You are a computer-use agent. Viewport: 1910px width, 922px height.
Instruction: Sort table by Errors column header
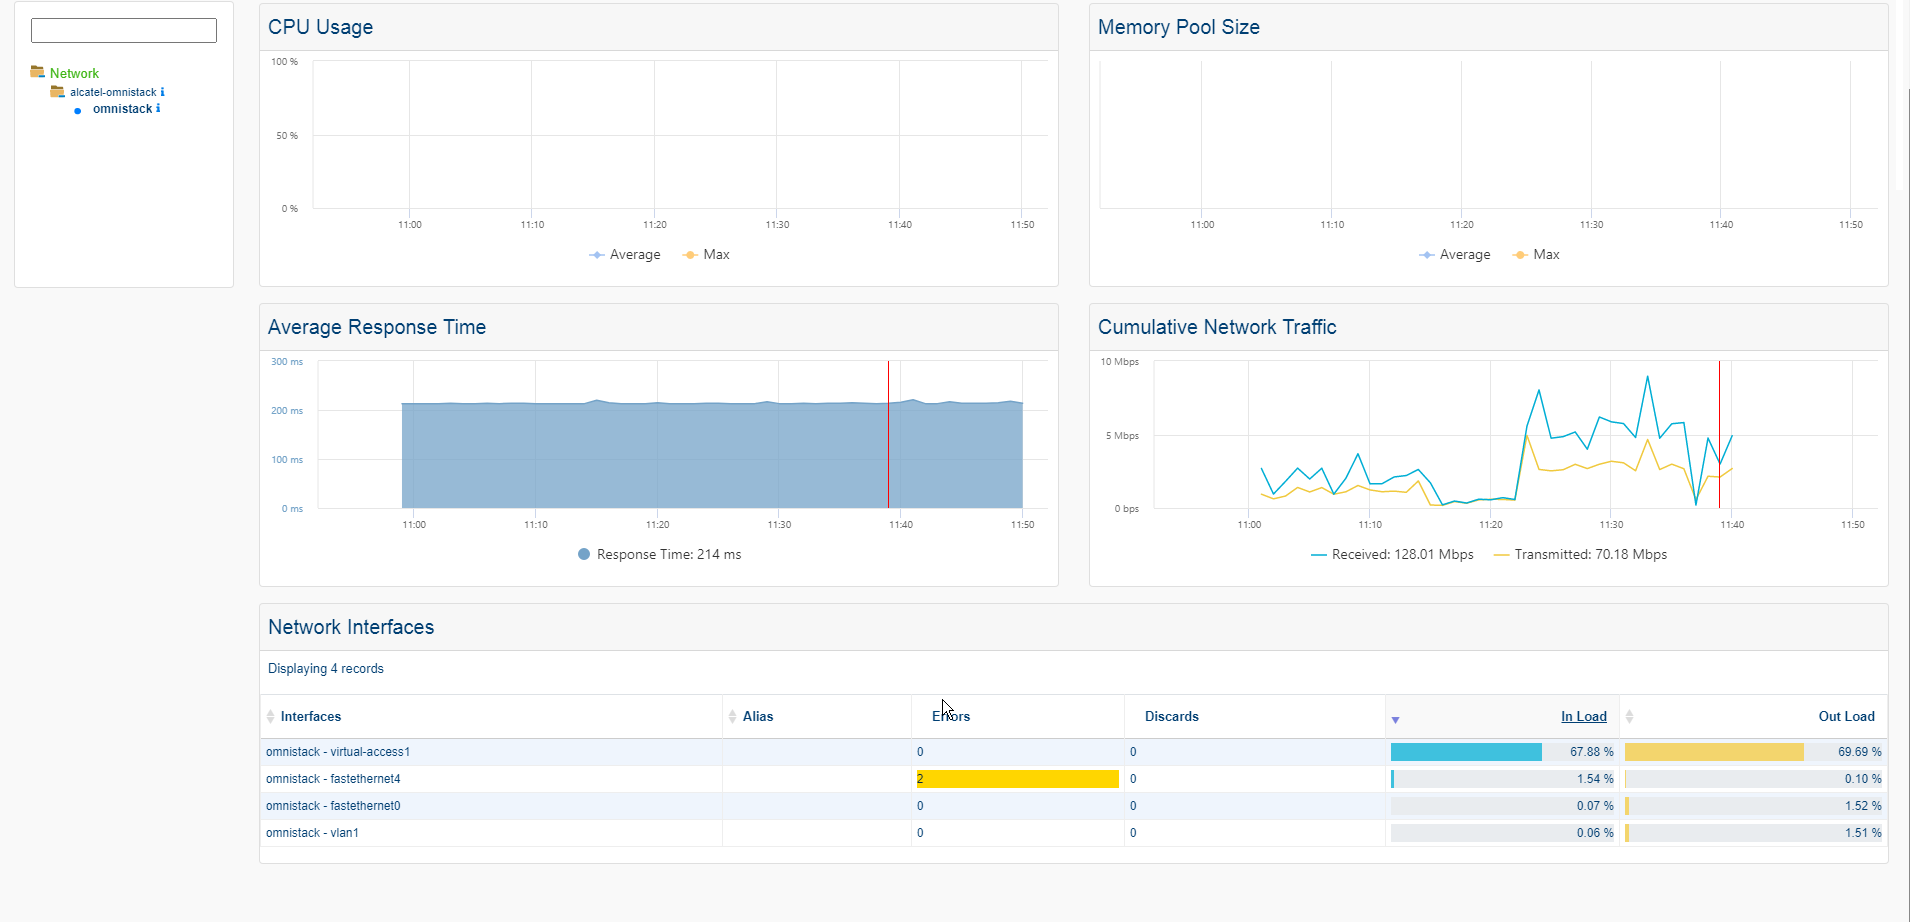(951, 716)
